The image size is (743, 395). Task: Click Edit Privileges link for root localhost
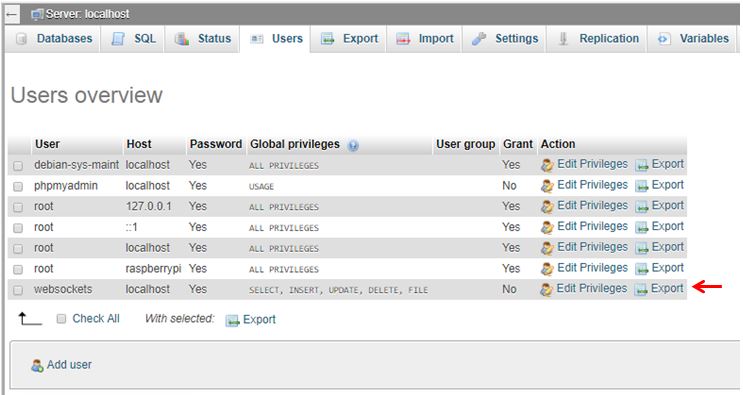click(x=592, y=247)
